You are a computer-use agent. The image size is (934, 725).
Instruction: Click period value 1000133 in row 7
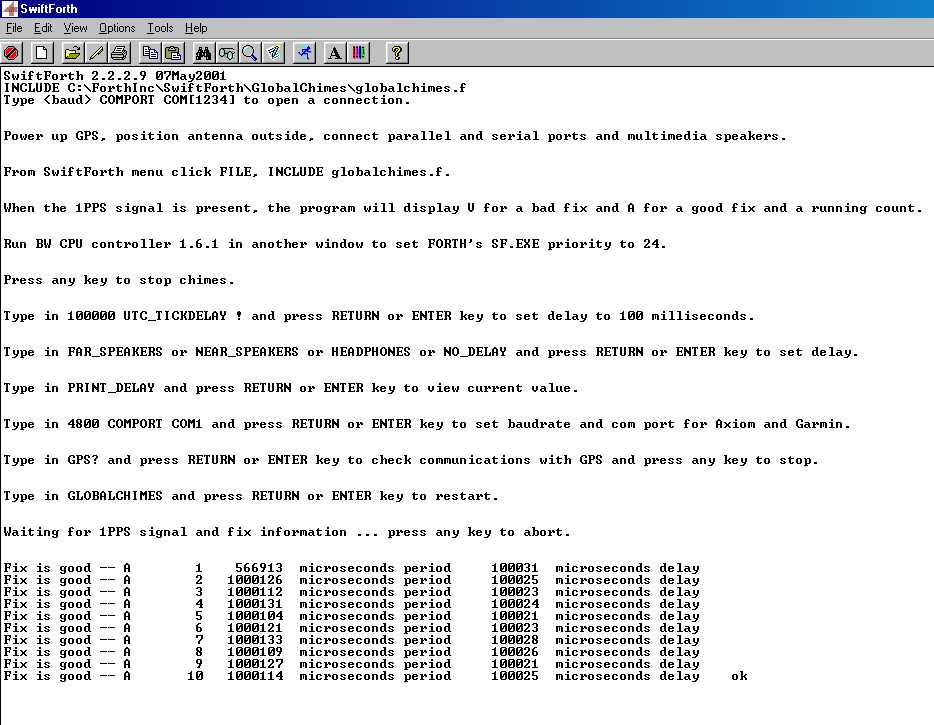(x=255, y=640)
